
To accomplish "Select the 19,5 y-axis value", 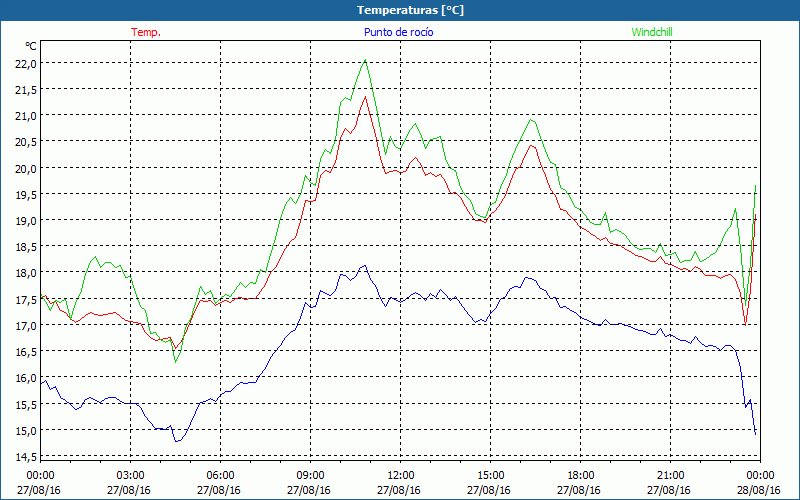I will point(26,194).
